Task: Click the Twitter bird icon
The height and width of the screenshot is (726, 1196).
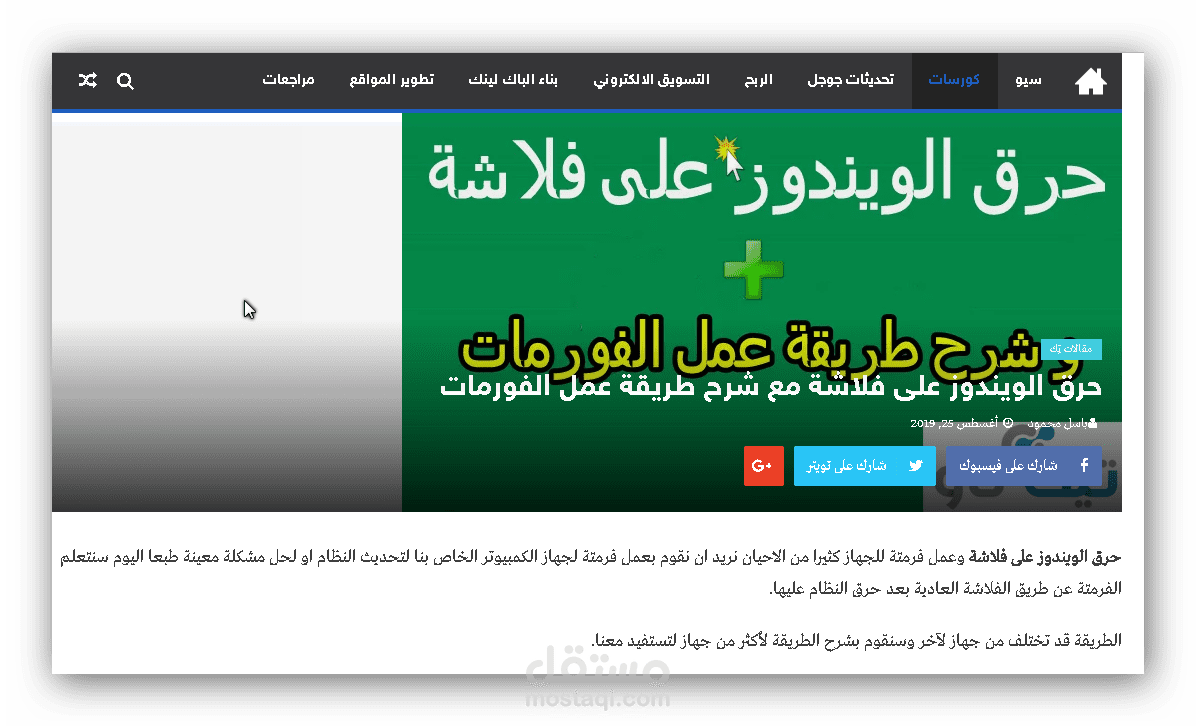Action: coord(915,466)
